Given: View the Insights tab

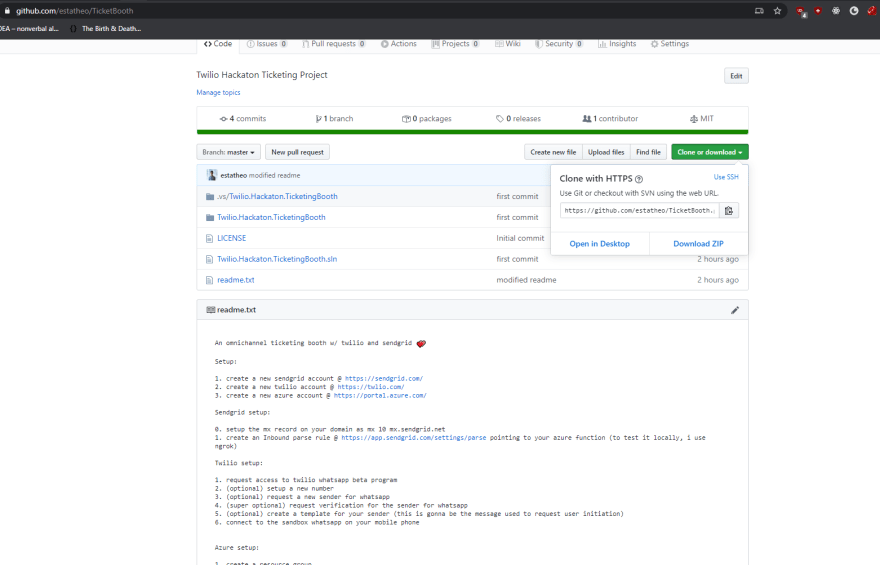Looking at the screenshot, I should tap(617, 44).
